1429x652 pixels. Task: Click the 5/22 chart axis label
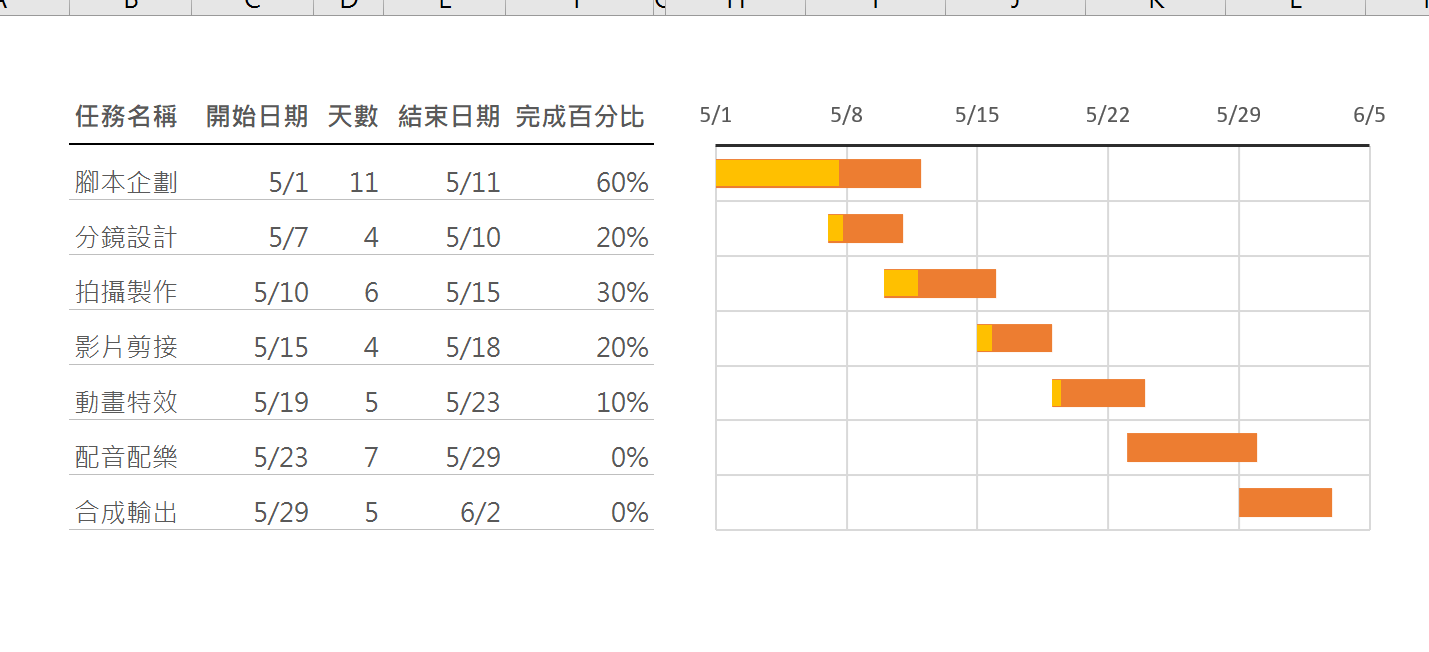tap(1108, 115)
